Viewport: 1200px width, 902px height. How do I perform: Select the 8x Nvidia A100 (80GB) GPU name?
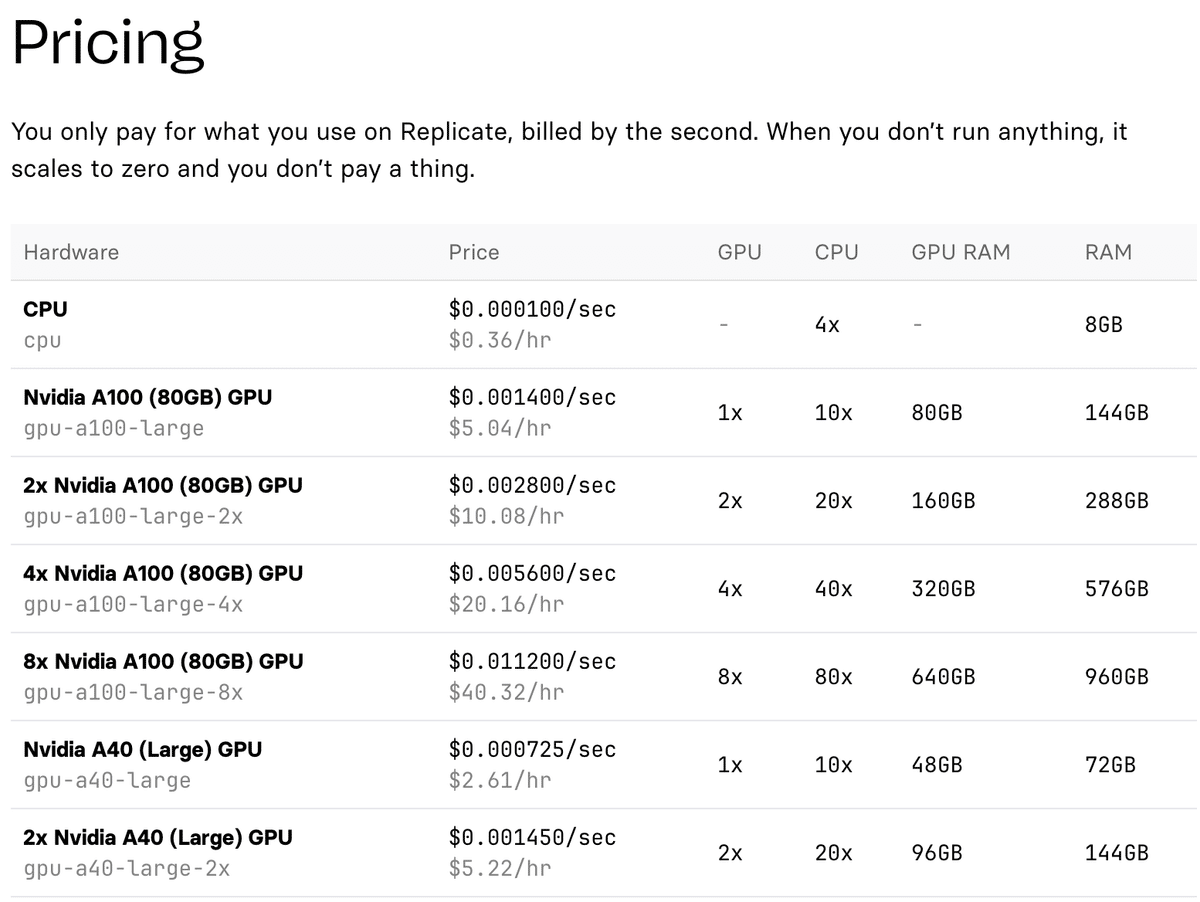[163, 661]
